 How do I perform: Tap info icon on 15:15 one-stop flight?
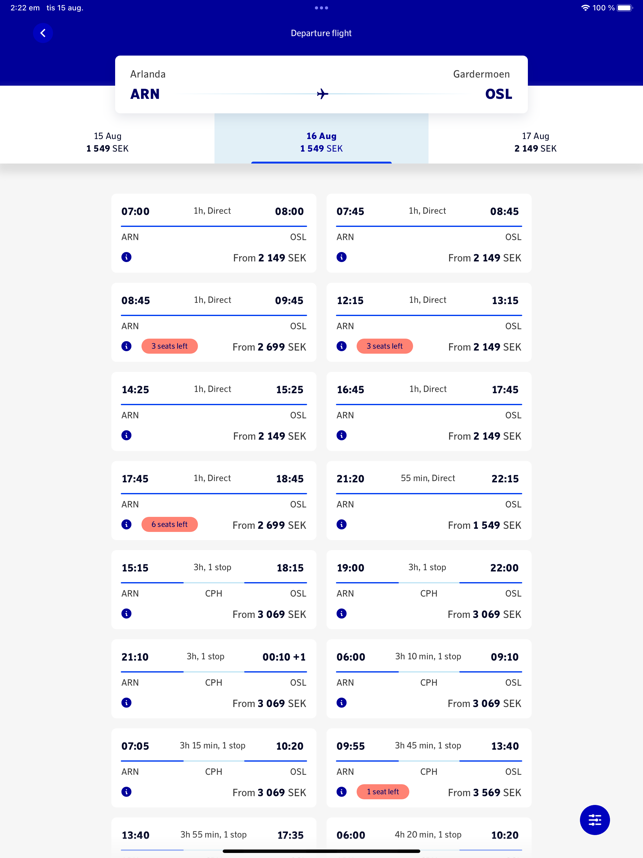coord(126,613)
